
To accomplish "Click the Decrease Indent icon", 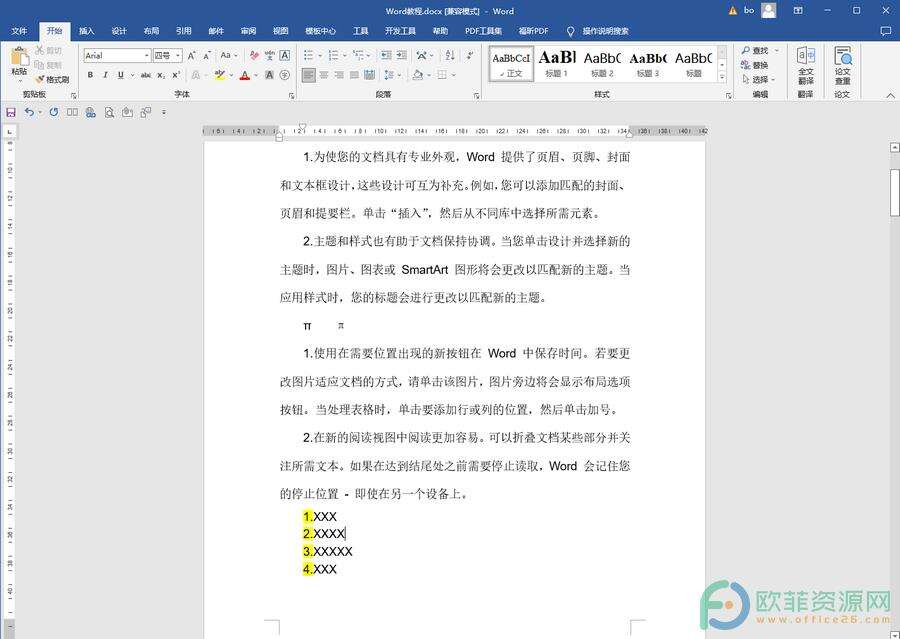I will pyautogui.click(x=386, y=56).
